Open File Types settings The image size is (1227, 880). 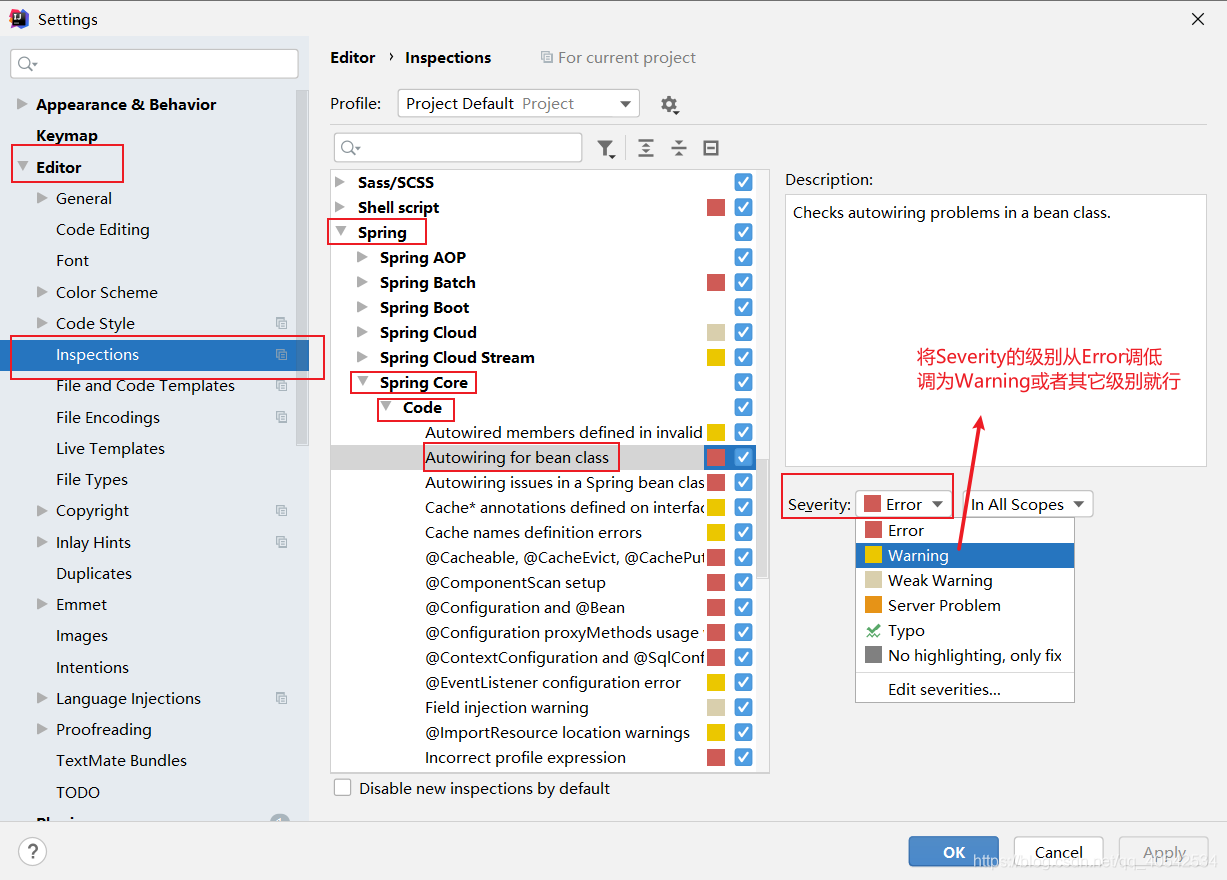point(92,479)
